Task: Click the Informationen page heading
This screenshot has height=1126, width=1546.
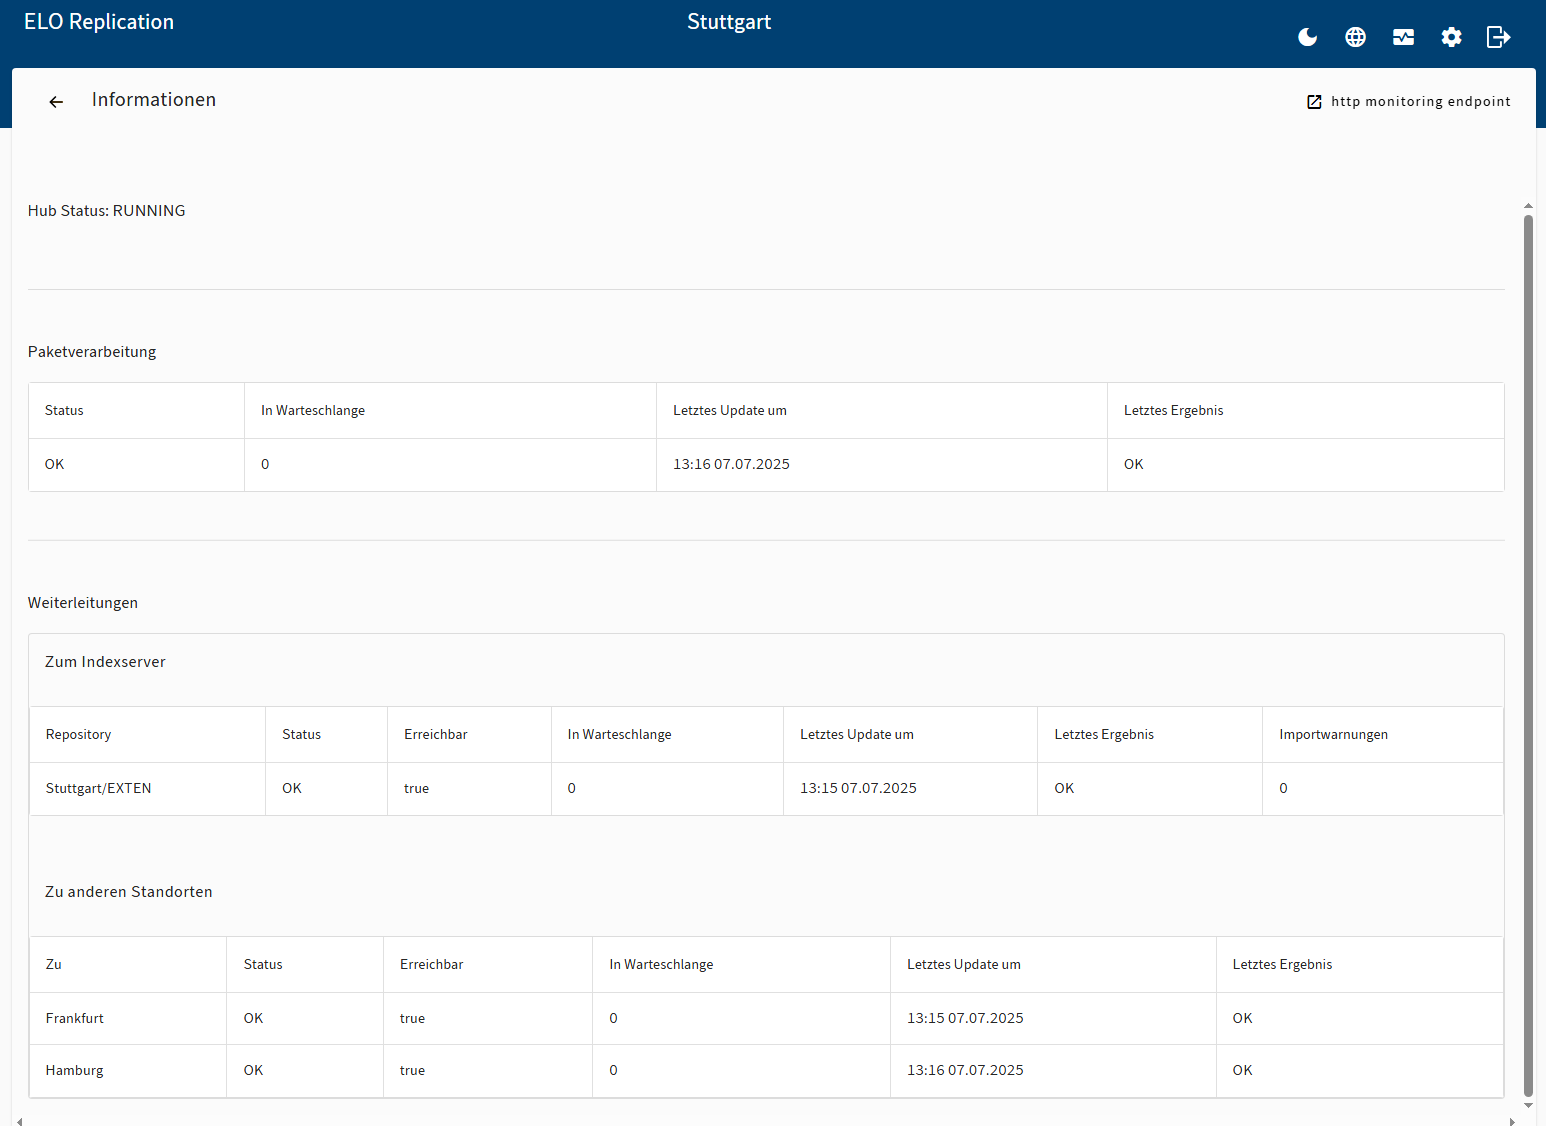Action: click(x=154, y=100)
